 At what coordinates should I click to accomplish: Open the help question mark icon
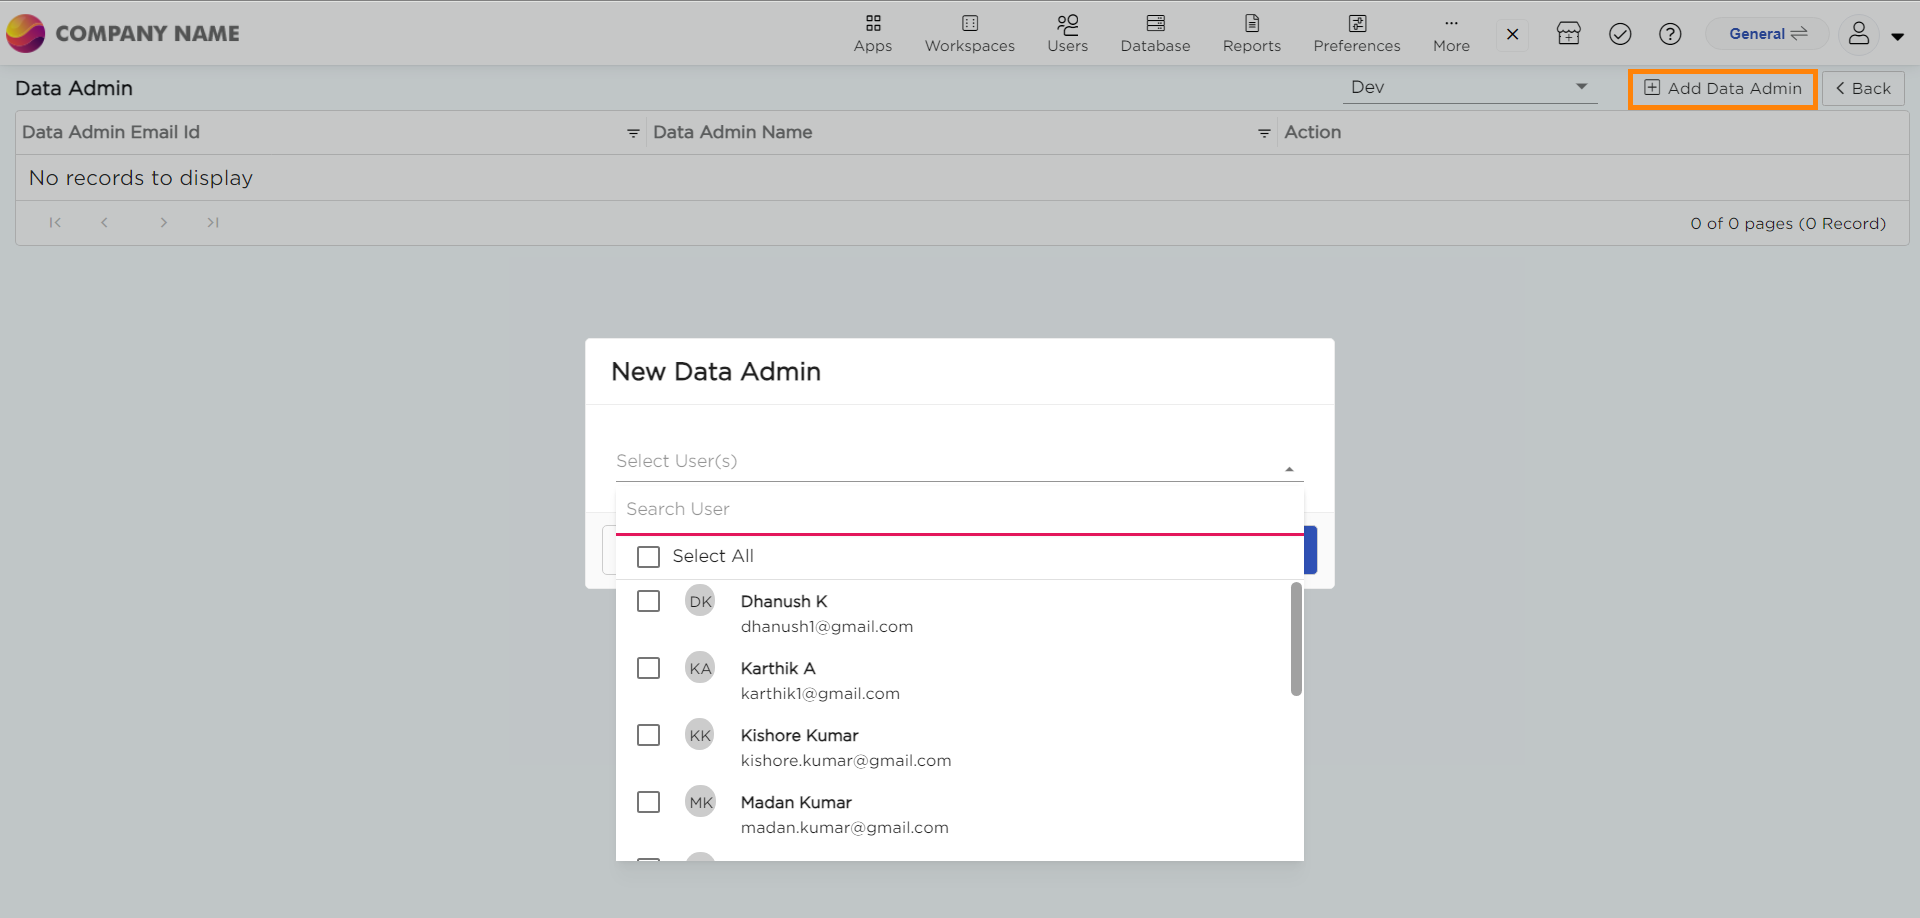pyautogui.click(x=1669, y=34)
